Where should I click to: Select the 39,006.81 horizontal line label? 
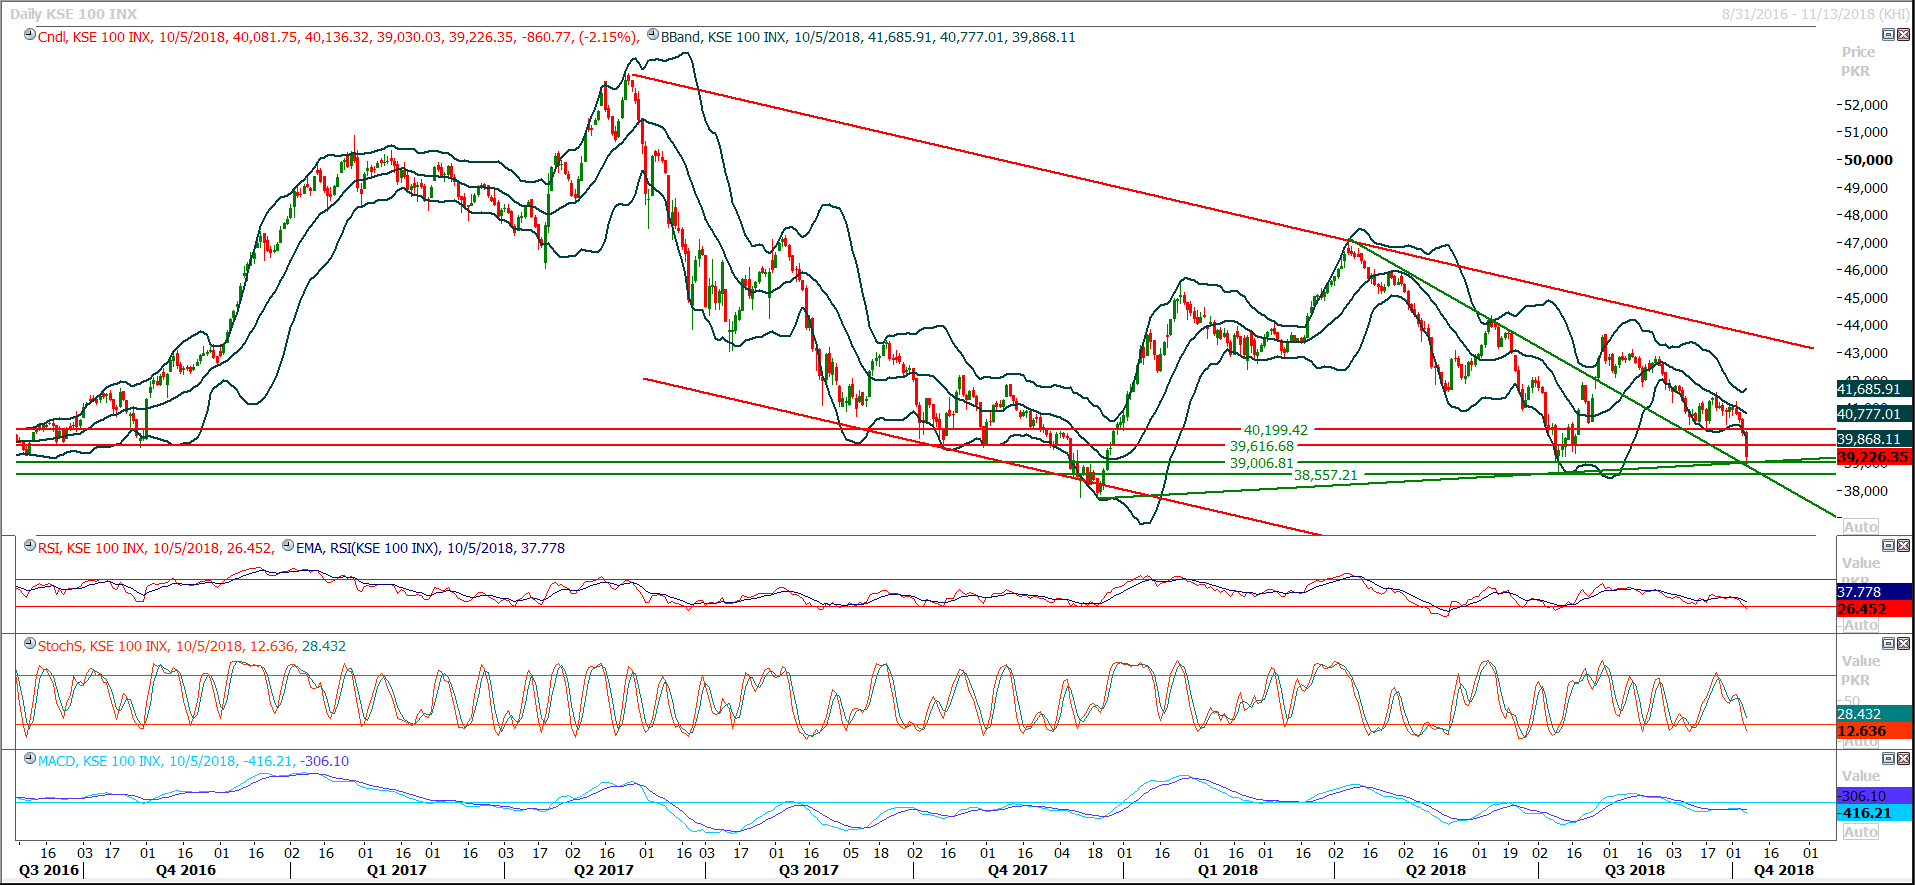click(1262, 463)
